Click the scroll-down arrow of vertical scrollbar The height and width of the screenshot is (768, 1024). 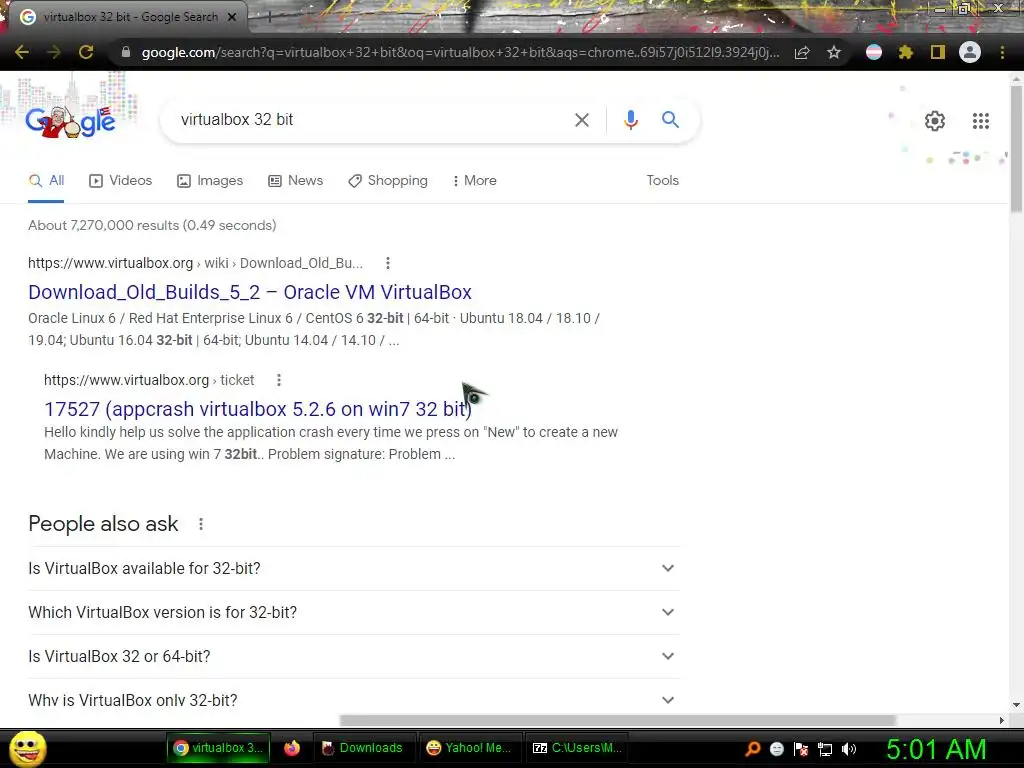tap(1016, 705)
